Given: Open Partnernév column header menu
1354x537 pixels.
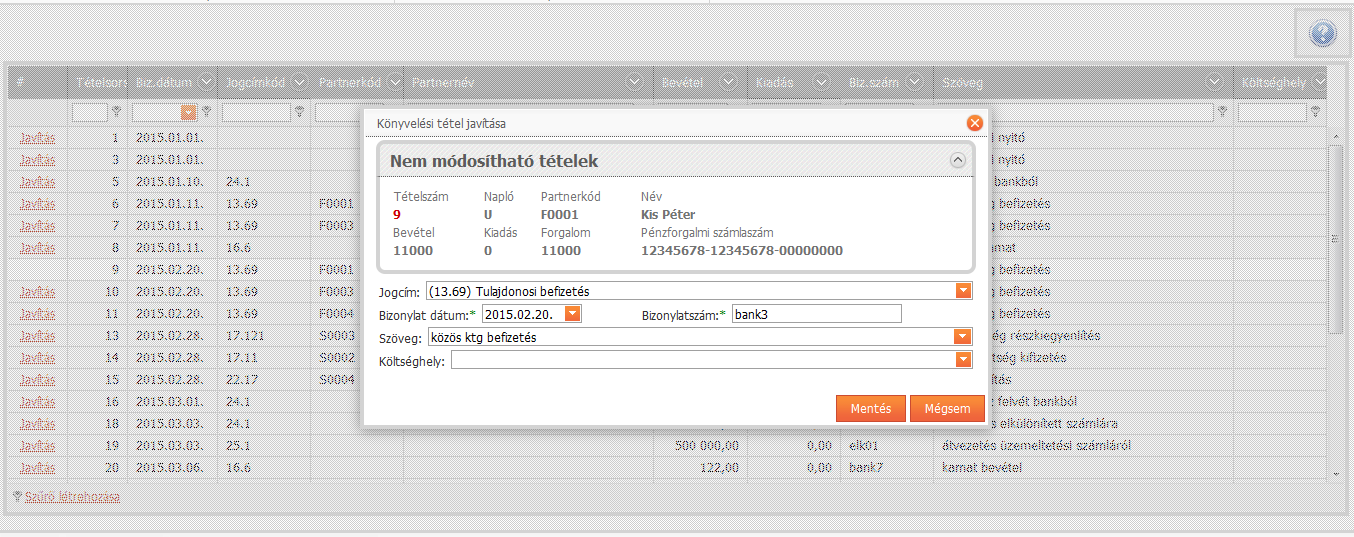Looking at the screenshot, I should pos(634,82).
